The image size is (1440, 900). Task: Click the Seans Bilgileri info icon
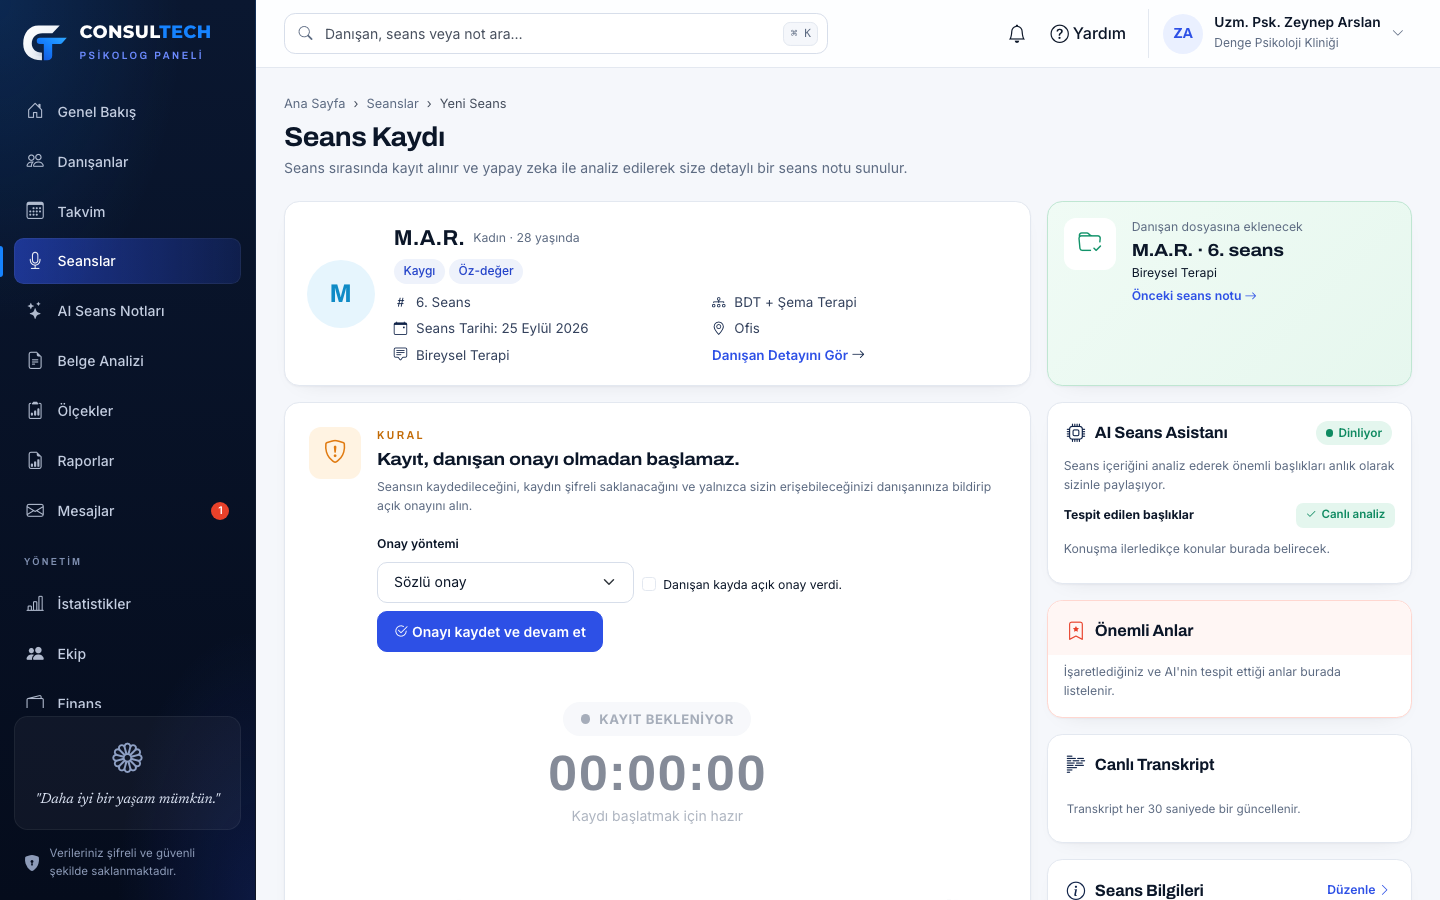point(1076,891)
